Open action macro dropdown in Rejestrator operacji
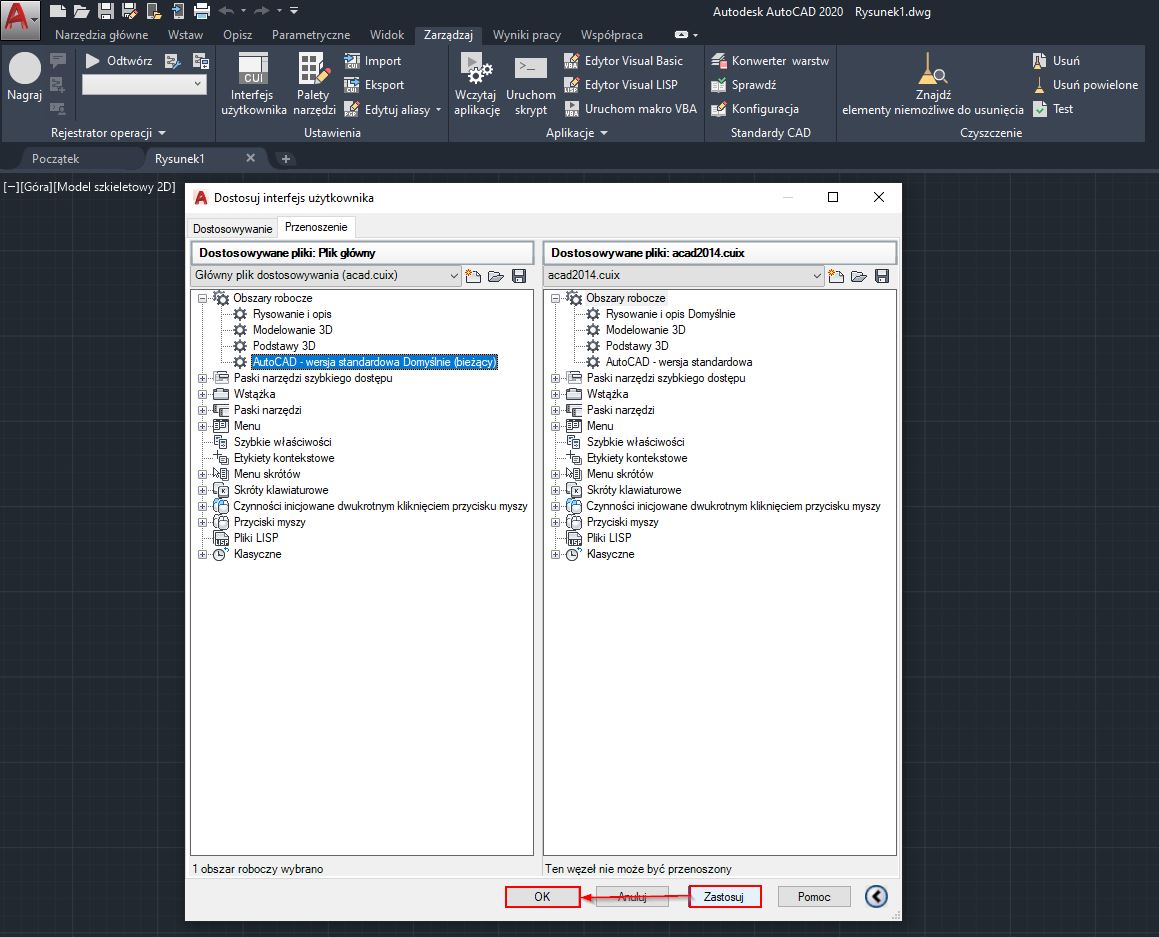 [143, 84]
